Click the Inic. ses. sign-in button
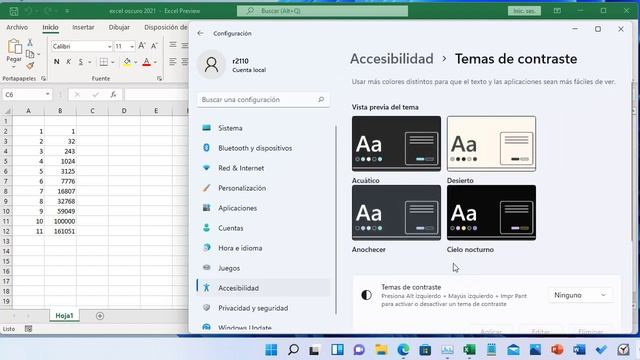The width and height of the screenshot is (640, 360). 524,11
